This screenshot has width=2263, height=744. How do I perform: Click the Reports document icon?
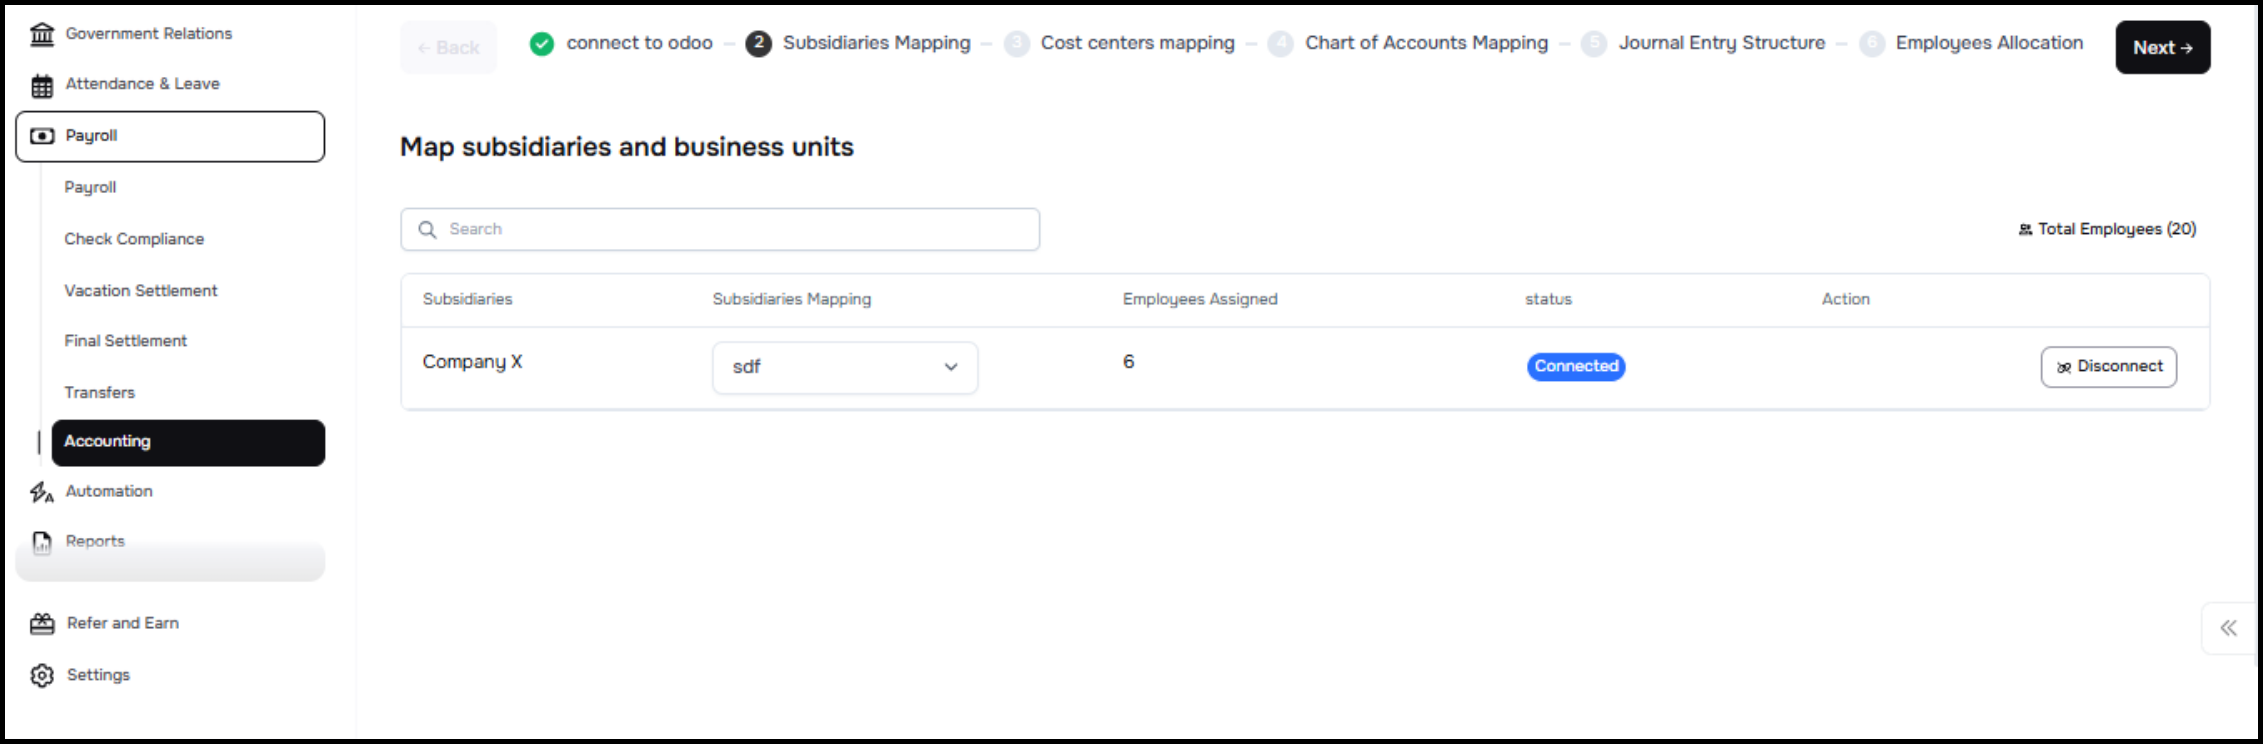pyautogui.click(x=42, y=542)
